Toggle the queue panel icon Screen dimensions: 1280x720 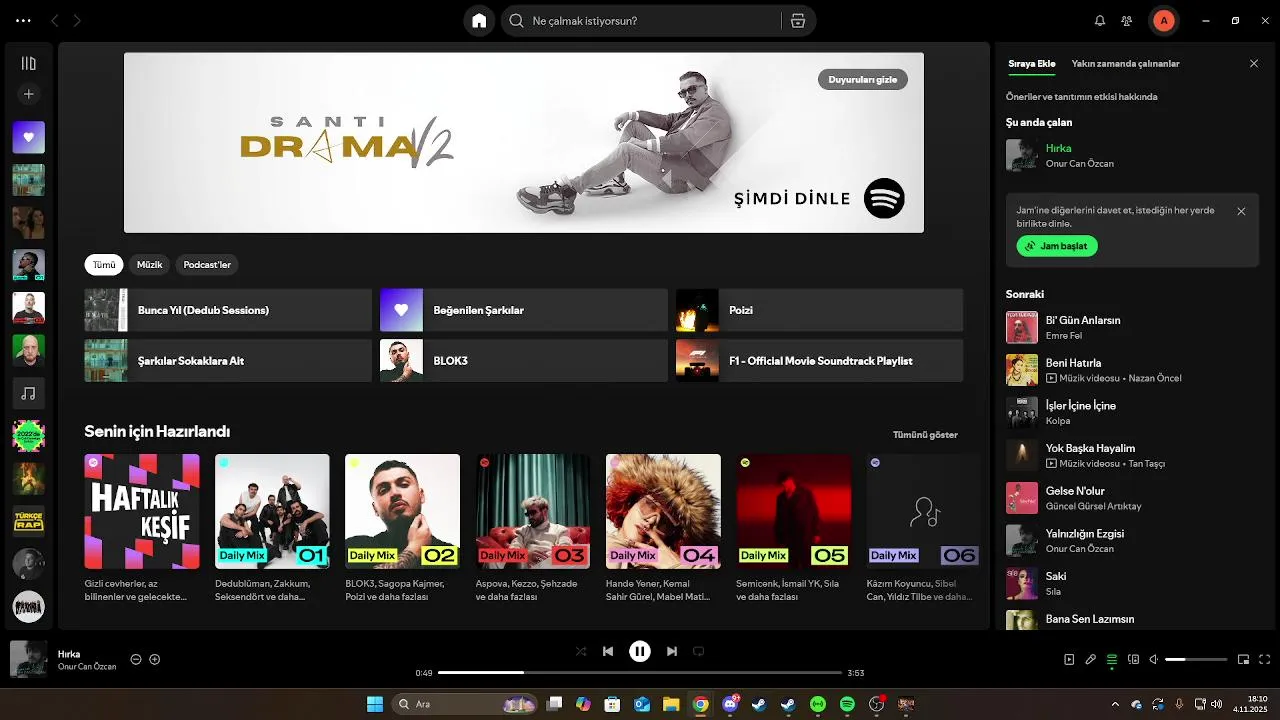[x=1112, y=659]
